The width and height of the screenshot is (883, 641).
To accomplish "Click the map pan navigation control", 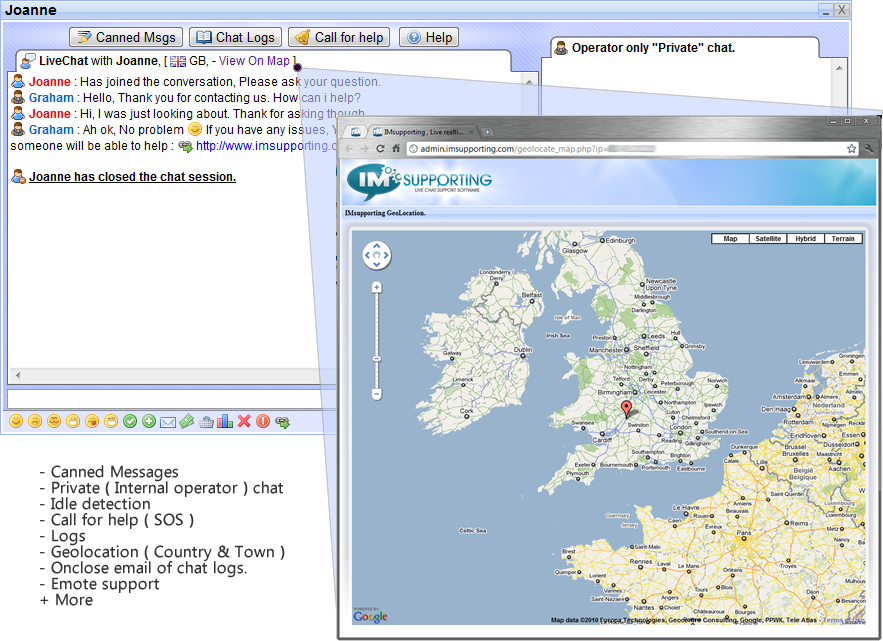I will [376, 255].
